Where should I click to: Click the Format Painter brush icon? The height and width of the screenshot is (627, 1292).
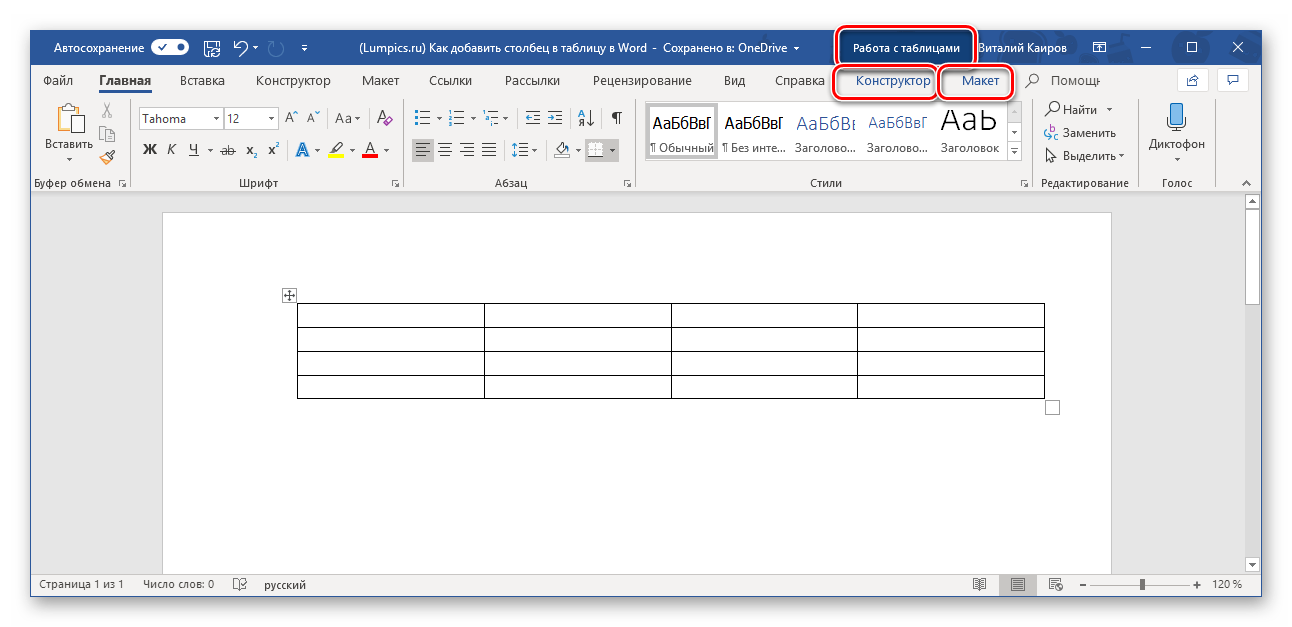(x=107, y=157)
